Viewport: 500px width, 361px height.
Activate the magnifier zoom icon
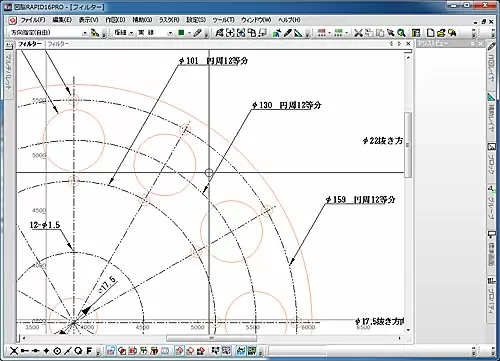401,33
